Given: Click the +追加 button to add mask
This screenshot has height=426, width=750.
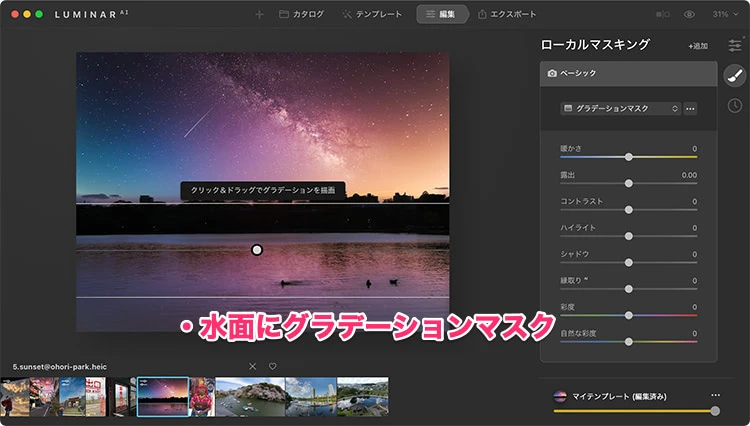Looking at the screenshot, I should pos(696,46).
